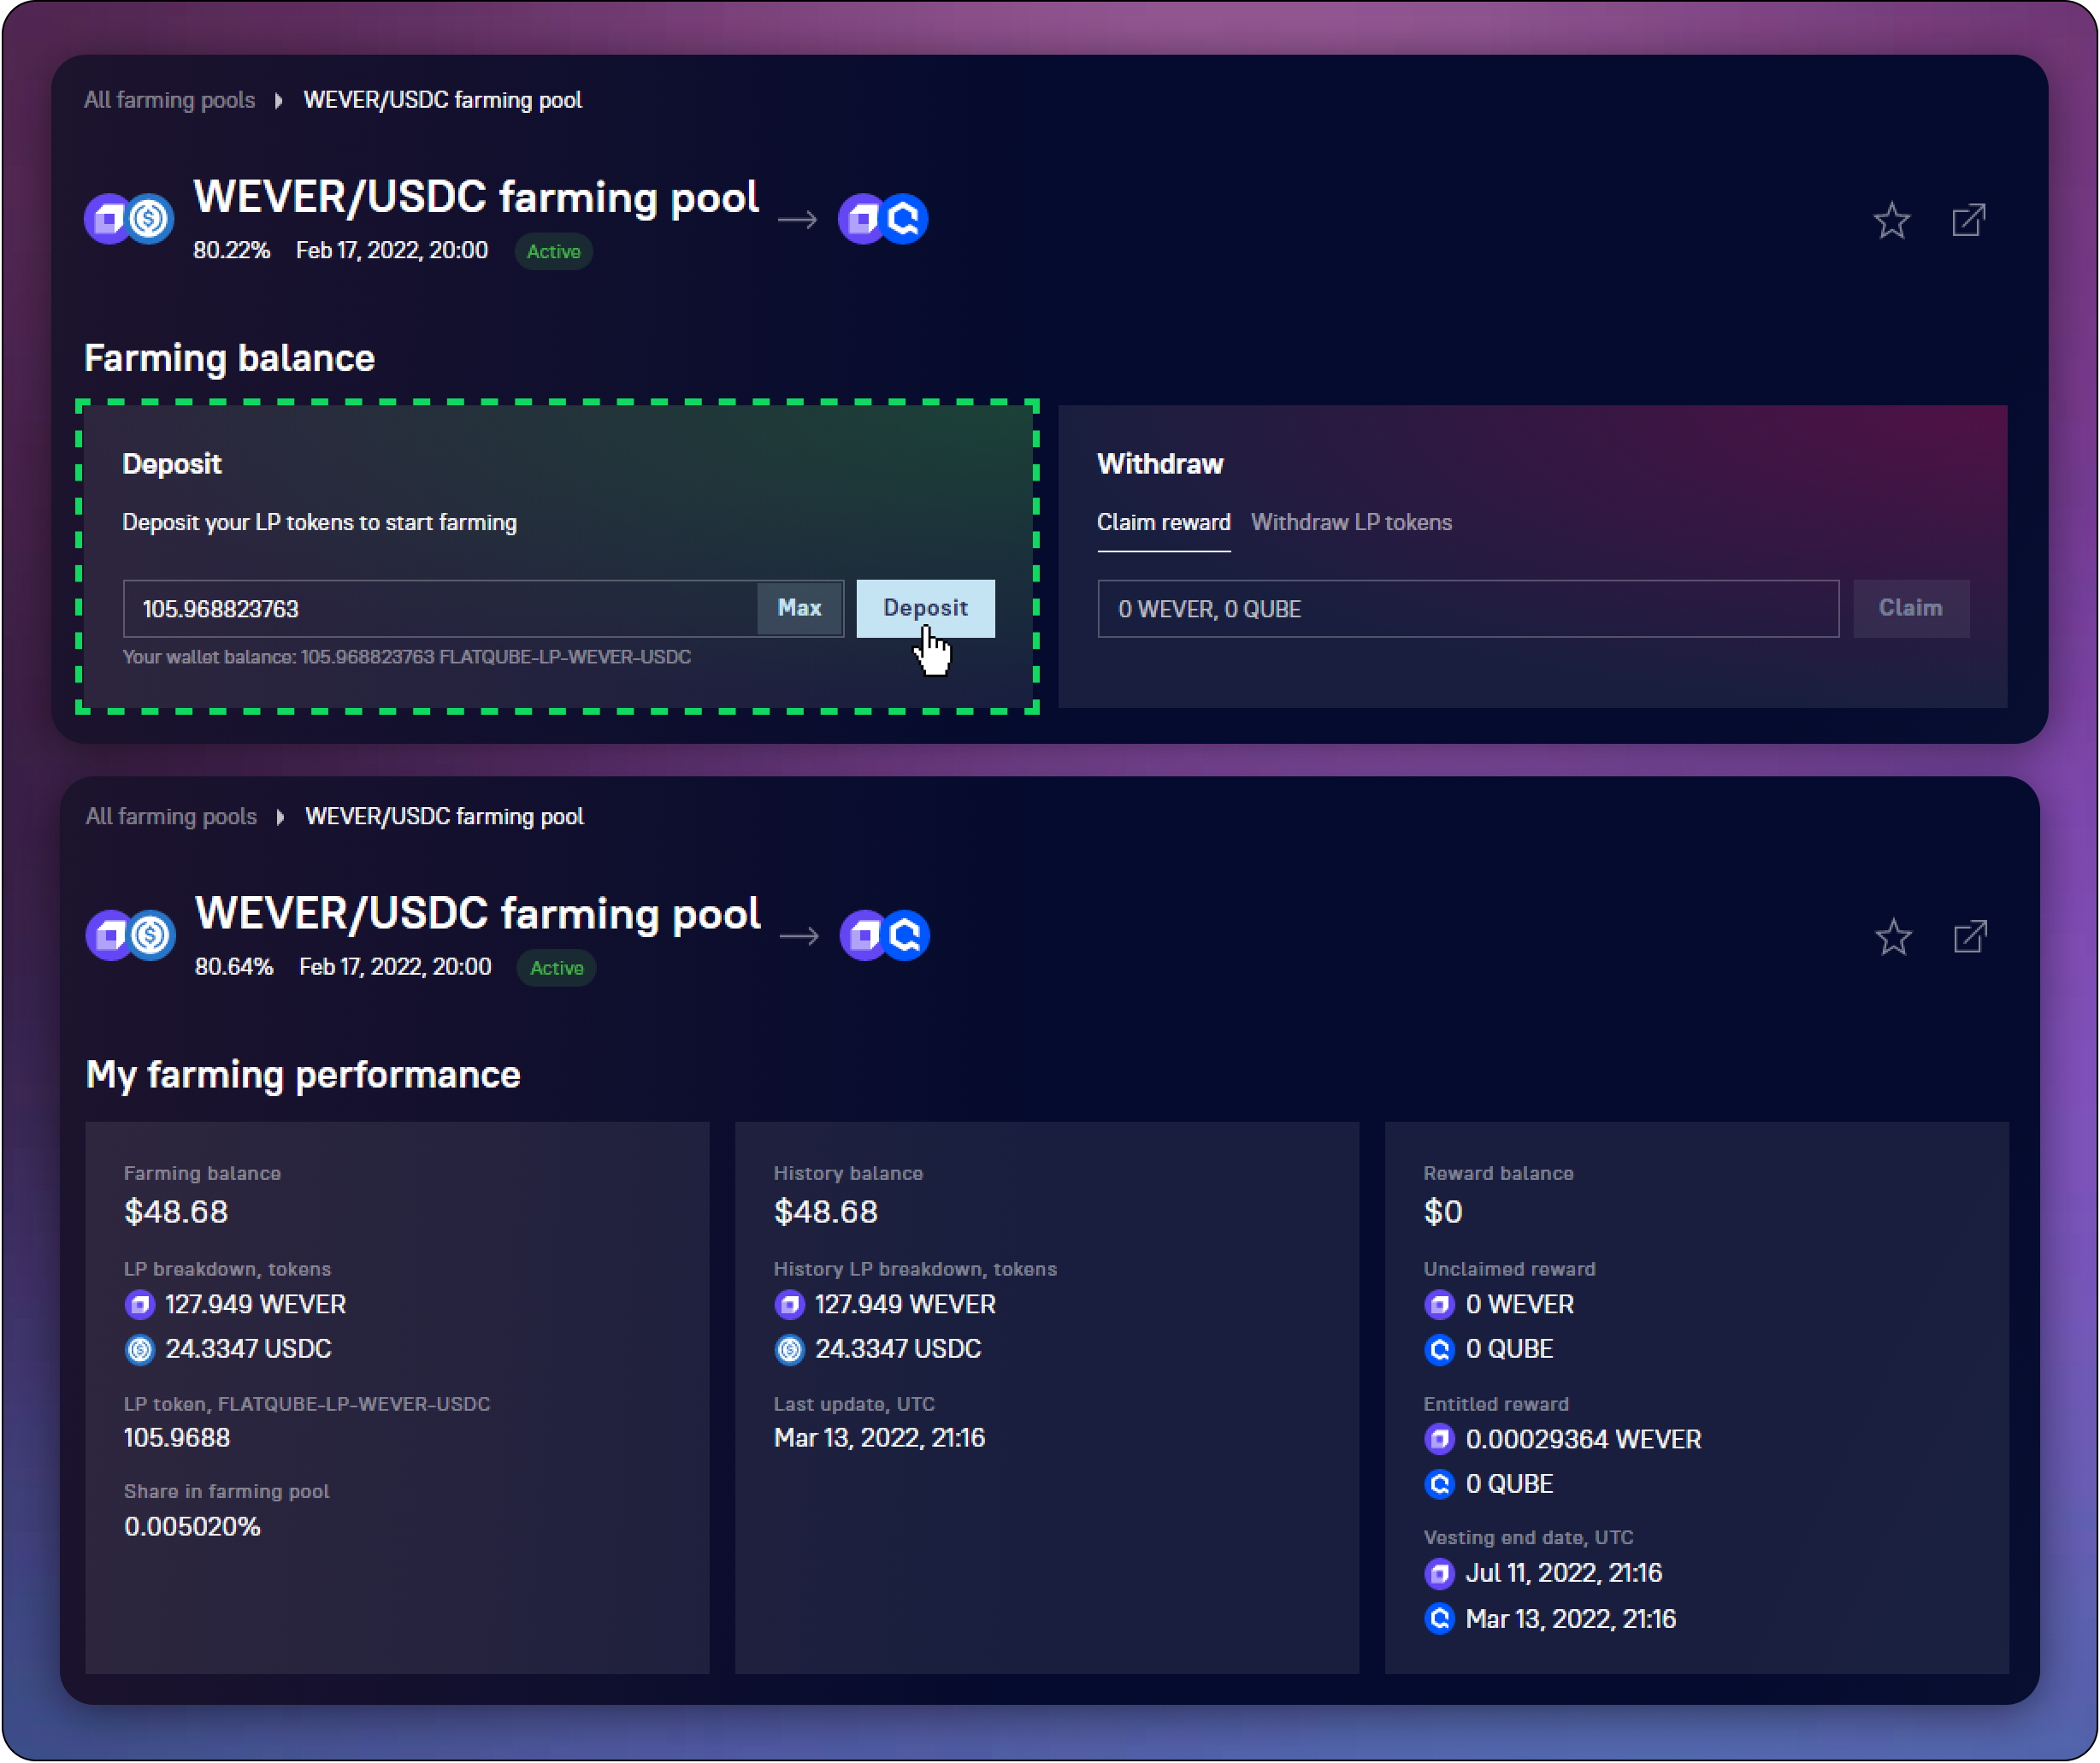This screenshot has height=1763, width=2100.
Task: Click WEVER/QUBE reward icons in top header
Action: (883, 219)
